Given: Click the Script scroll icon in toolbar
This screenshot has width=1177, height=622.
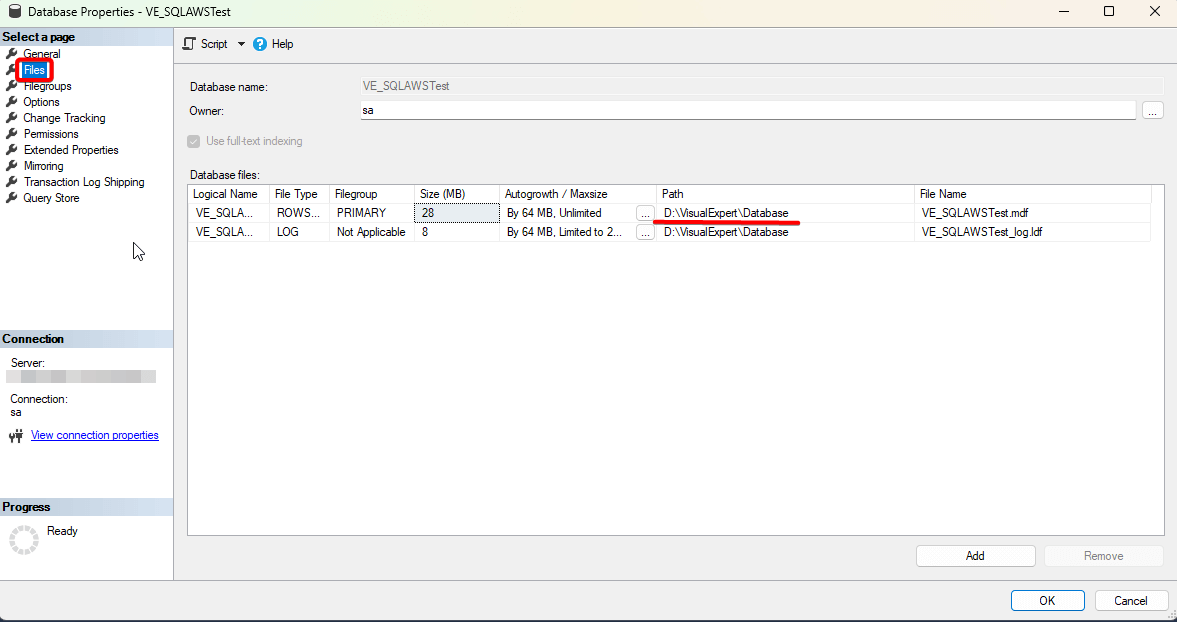Looking at the screenshot, I should tap(189, 44).
